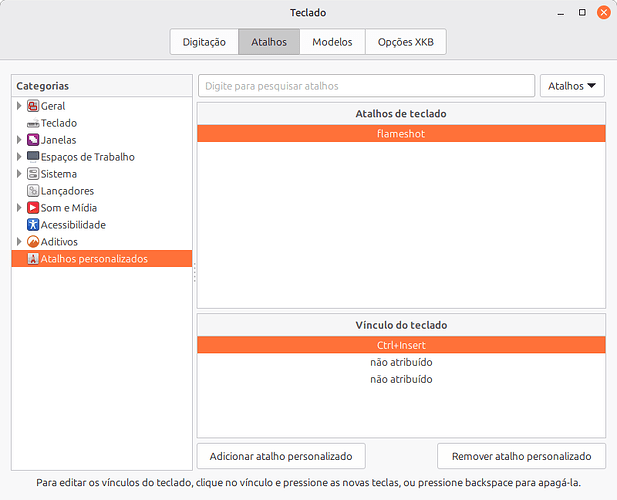Image resolution: width=617 pixels, height=500 pixels.
Task: Click the Som e Mídia icon
Action: pos(33,208)
